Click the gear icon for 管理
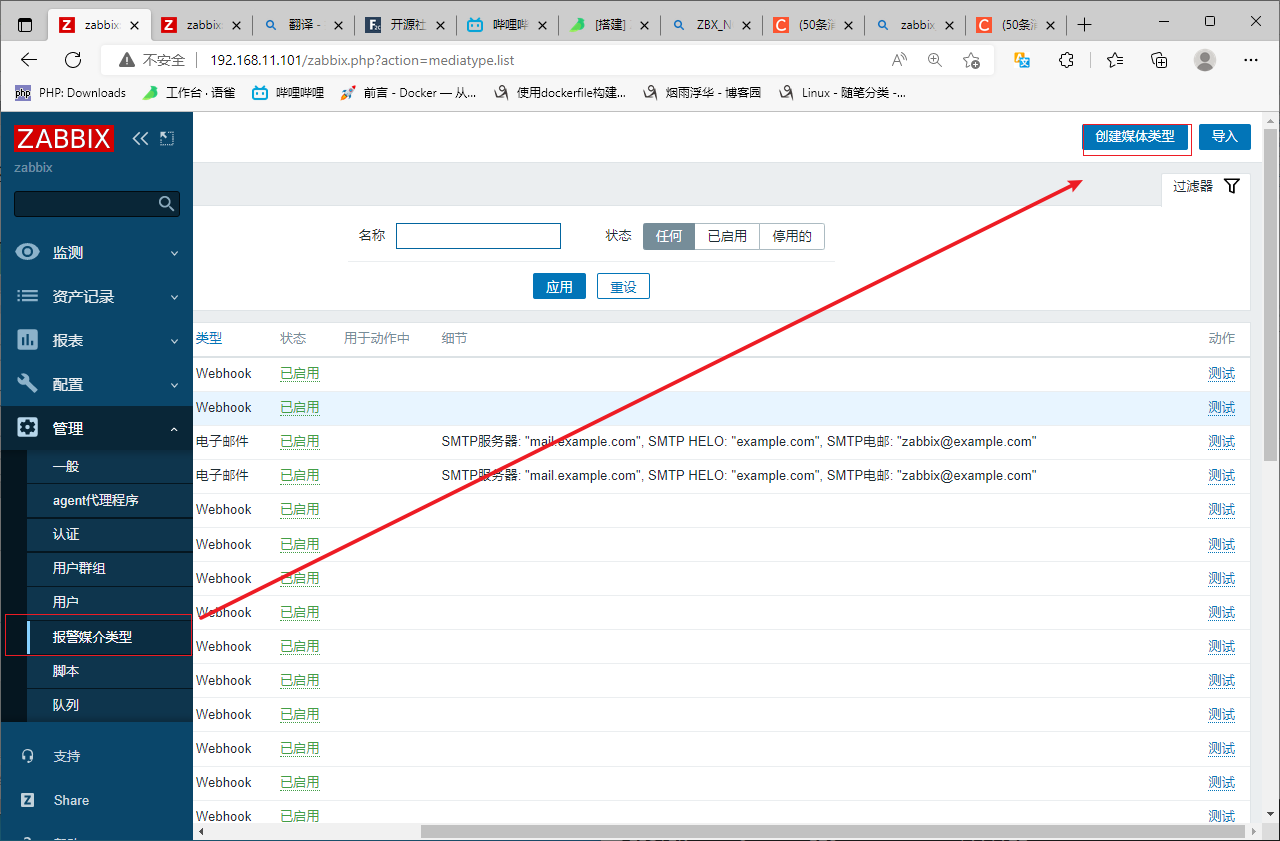The image size is (1280, 841). coord(28,428)
